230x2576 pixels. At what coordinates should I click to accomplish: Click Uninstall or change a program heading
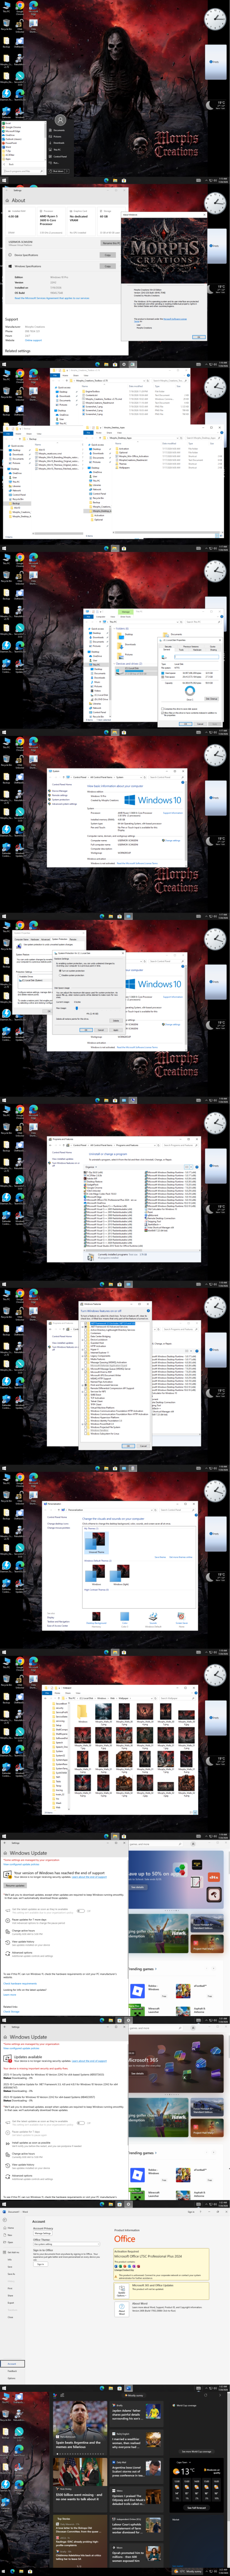[108, 1154]
